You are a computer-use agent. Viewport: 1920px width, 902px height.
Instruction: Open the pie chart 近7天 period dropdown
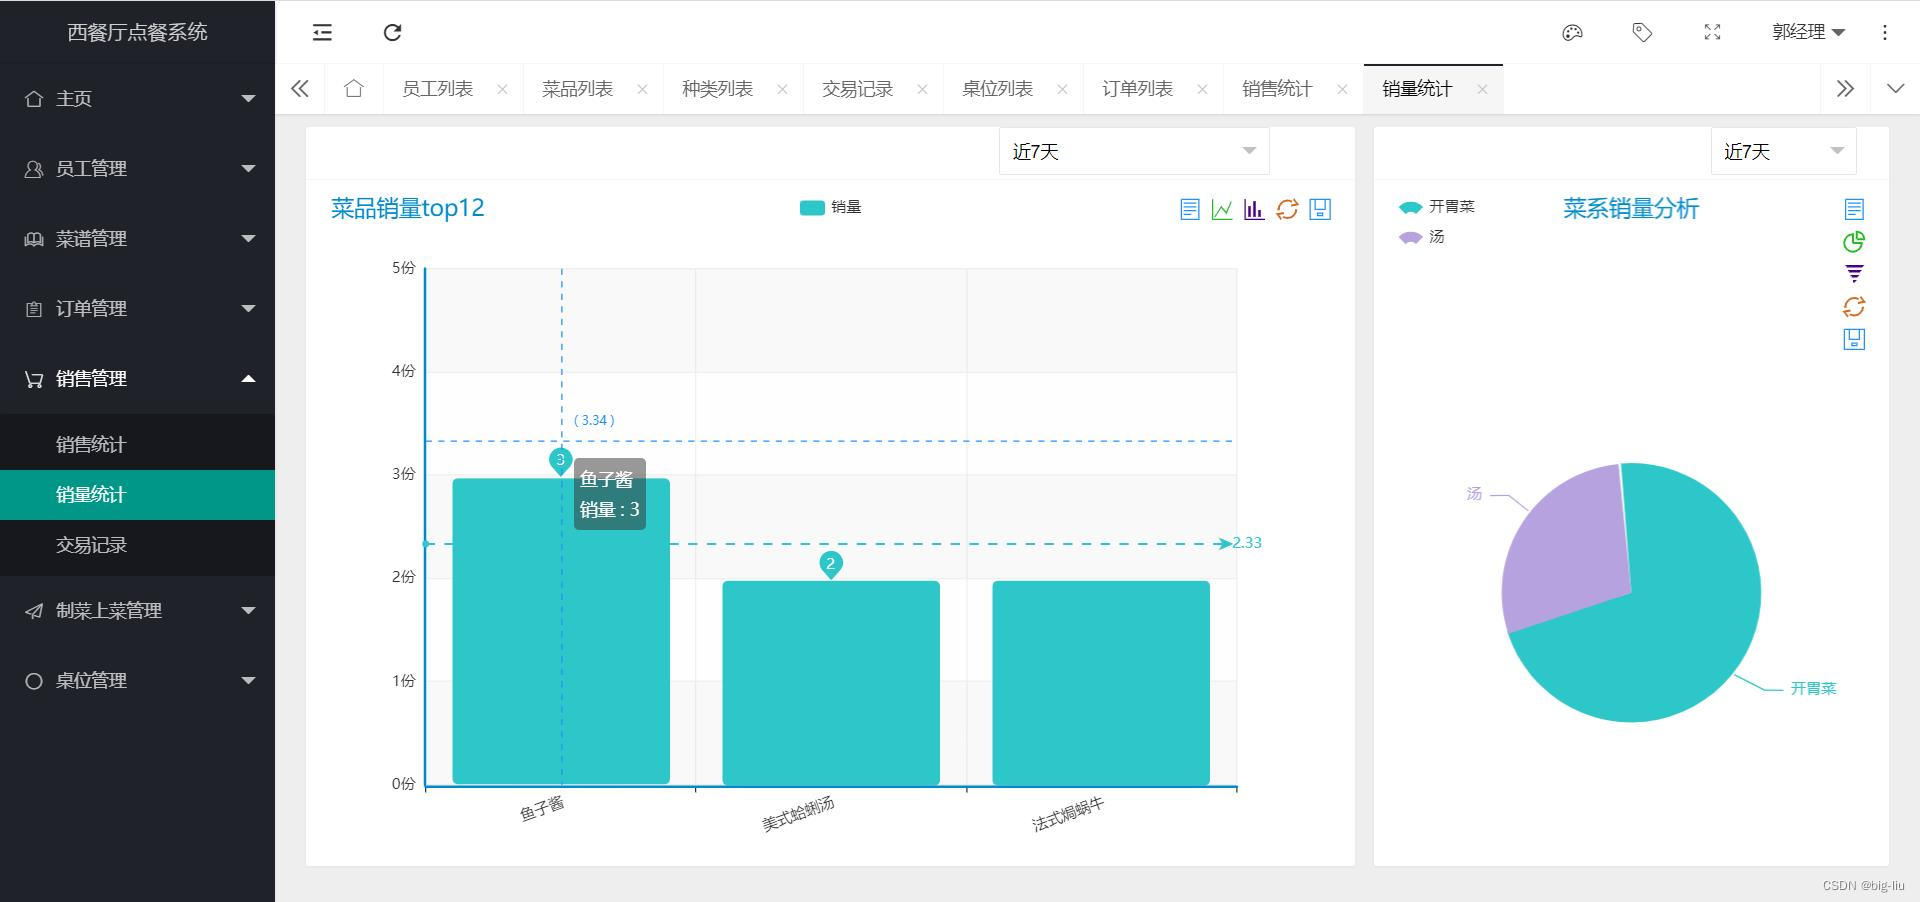(1783, 151)
